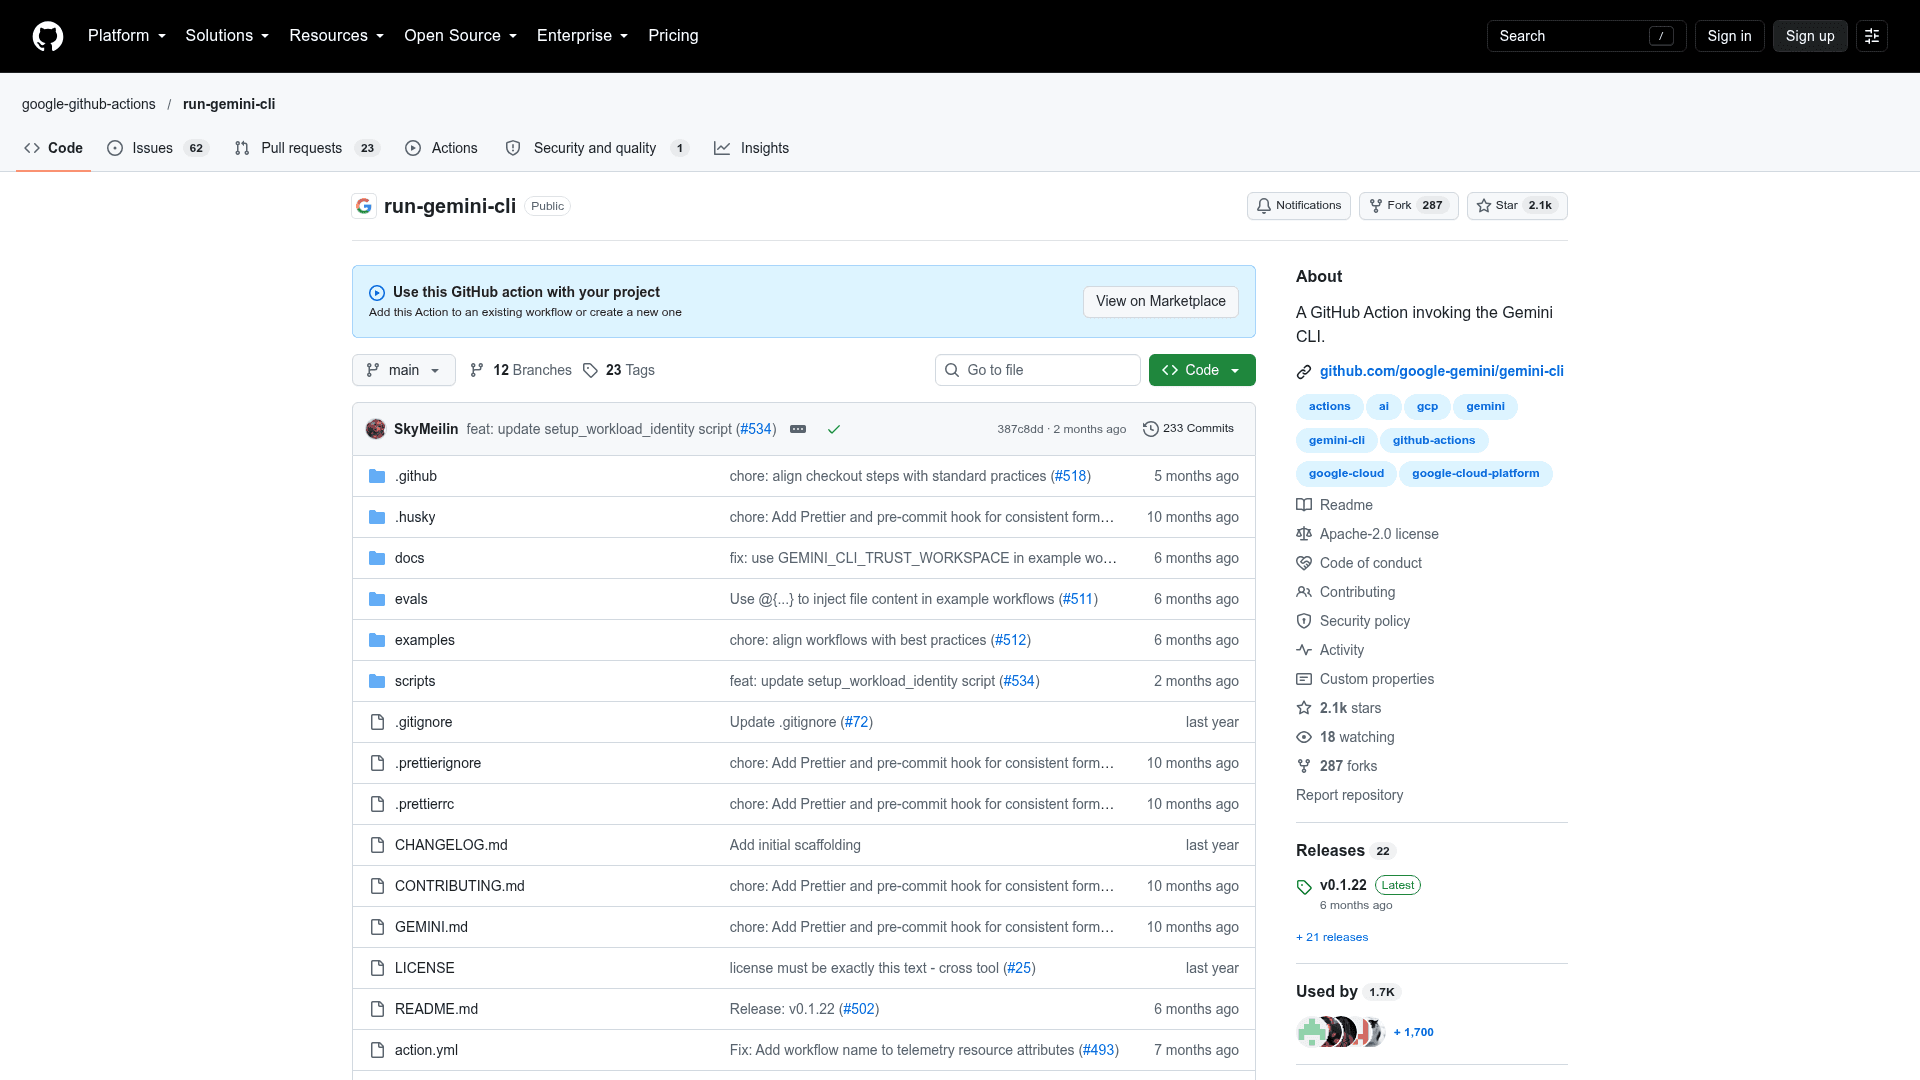
Task: Click the GitHub logo icon
Action: tap(48, 36)
